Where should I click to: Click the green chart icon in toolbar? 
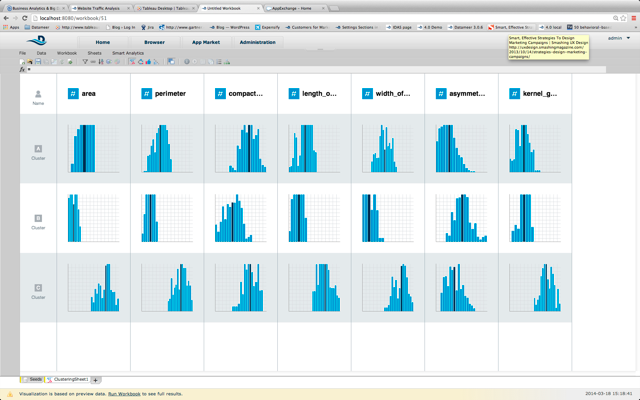[x=227, y=62]
